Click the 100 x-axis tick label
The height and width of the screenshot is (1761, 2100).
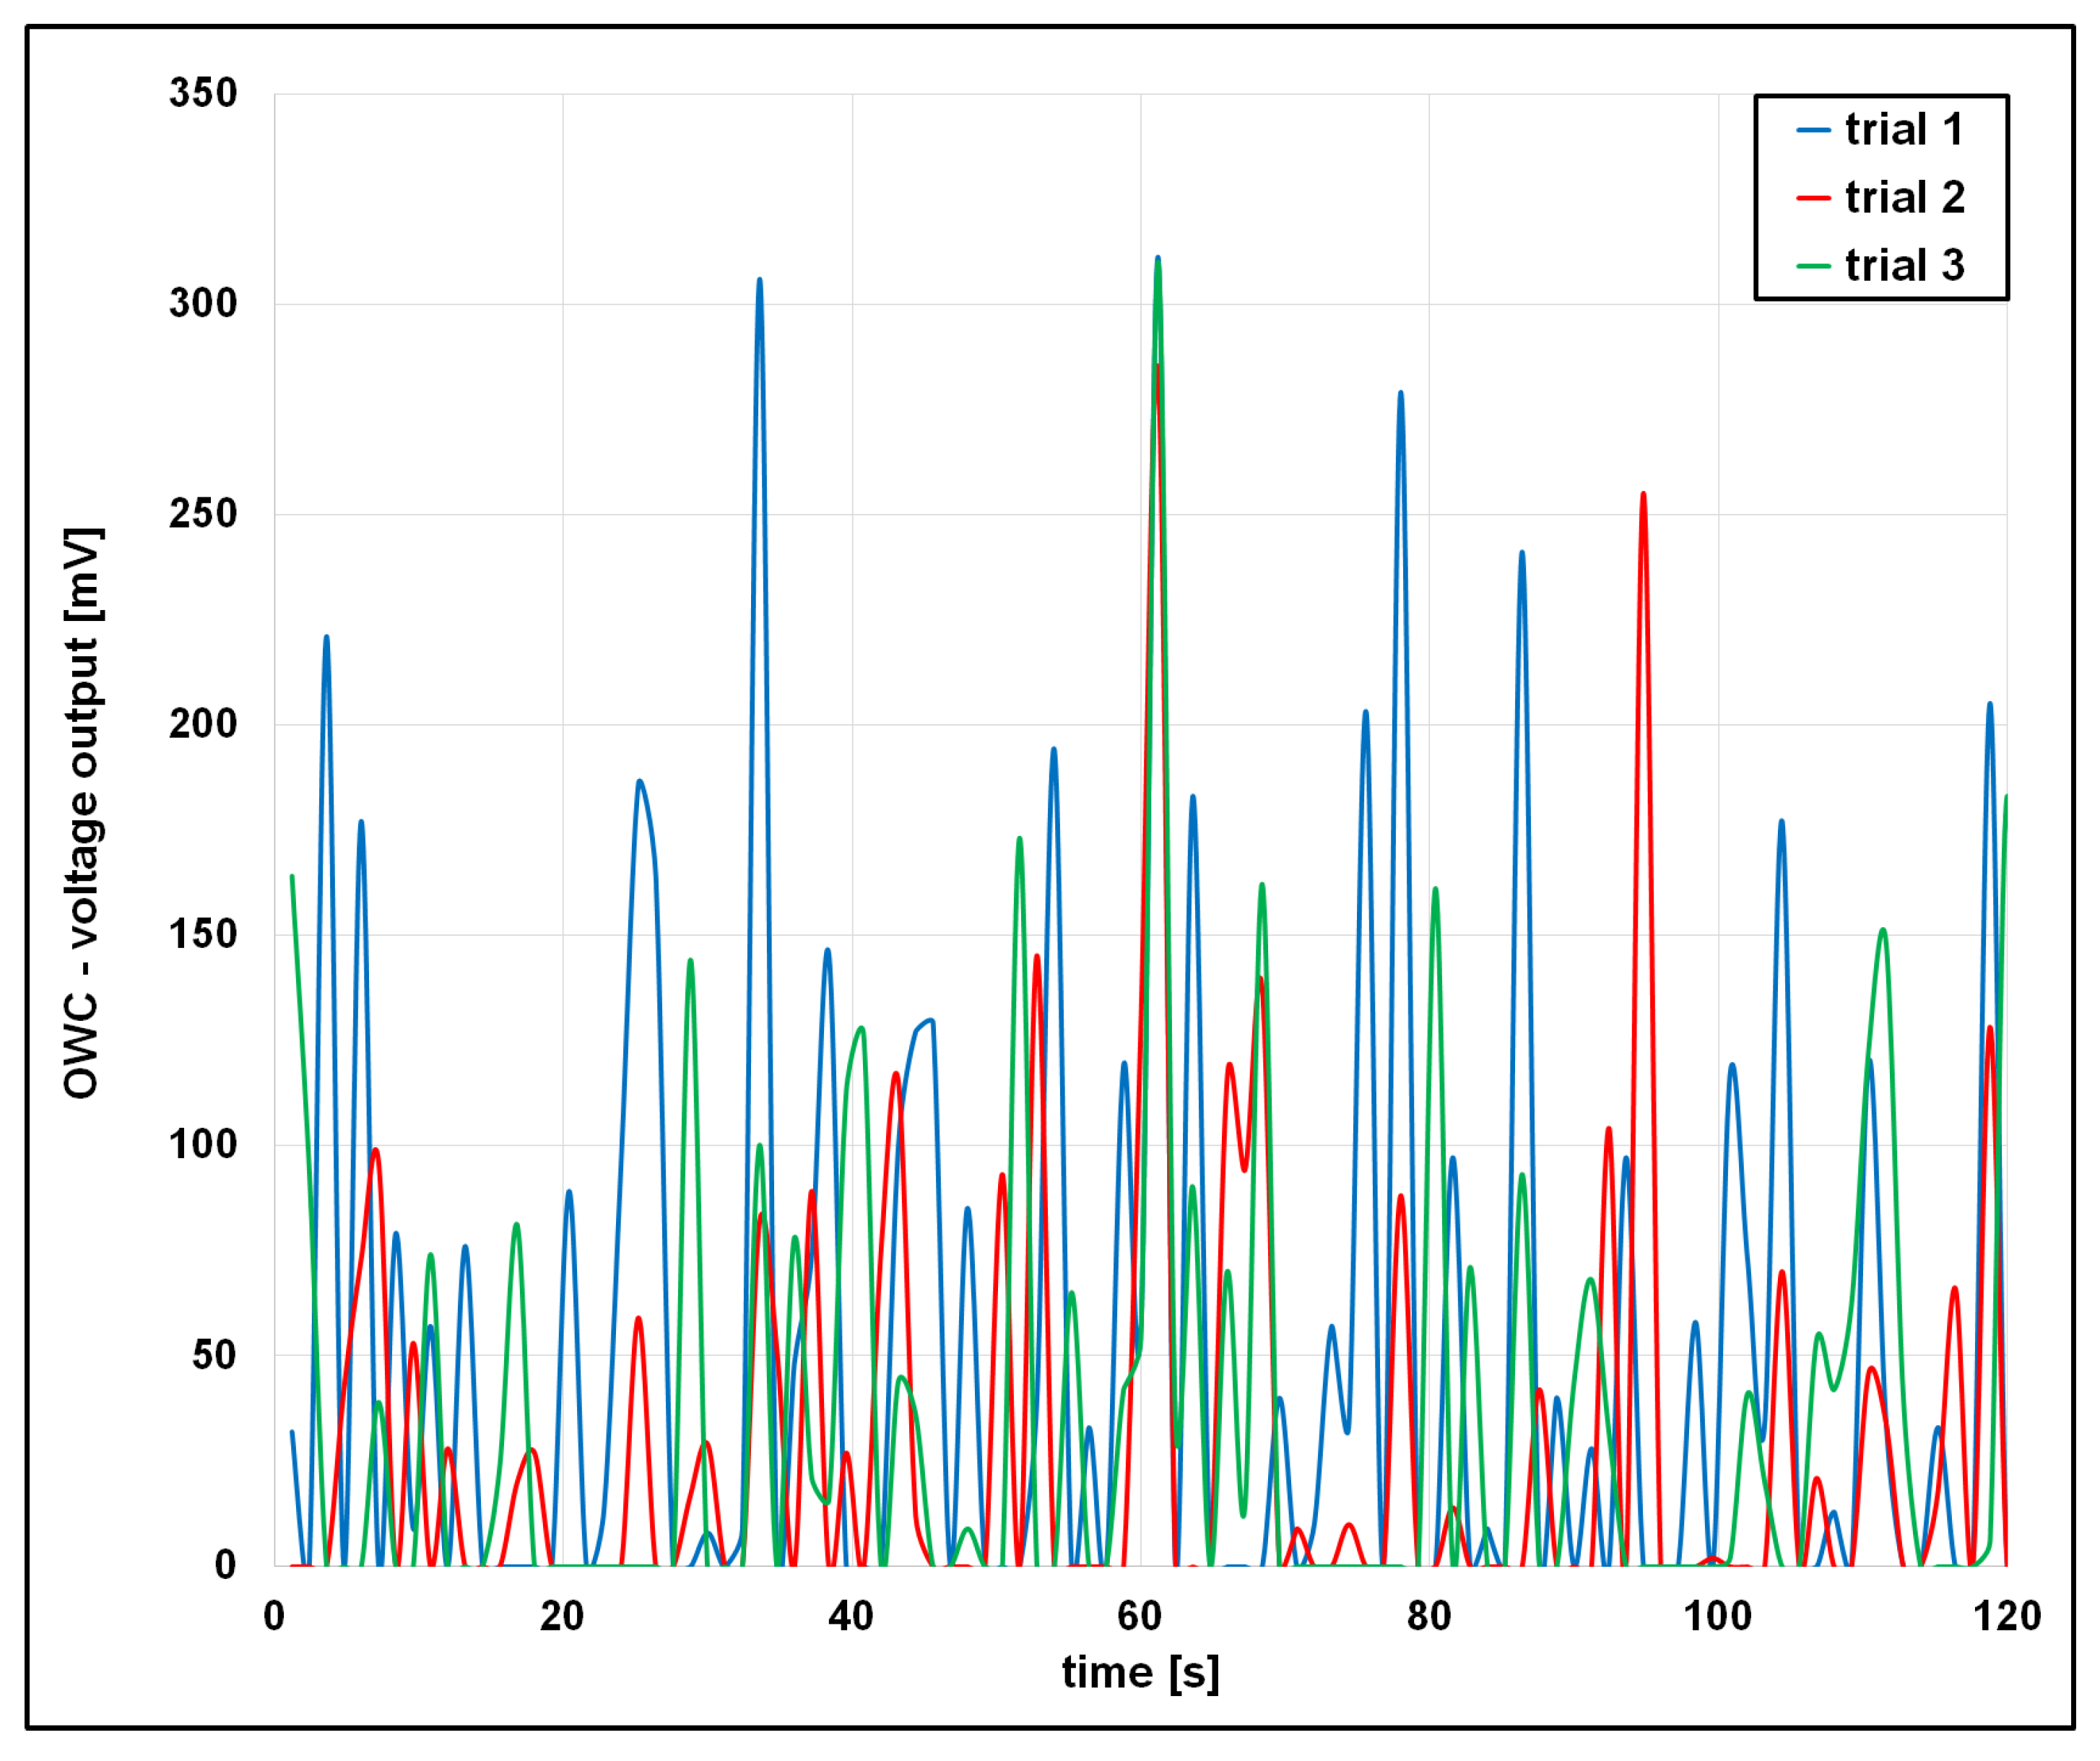click(x=1717, y=1615)
